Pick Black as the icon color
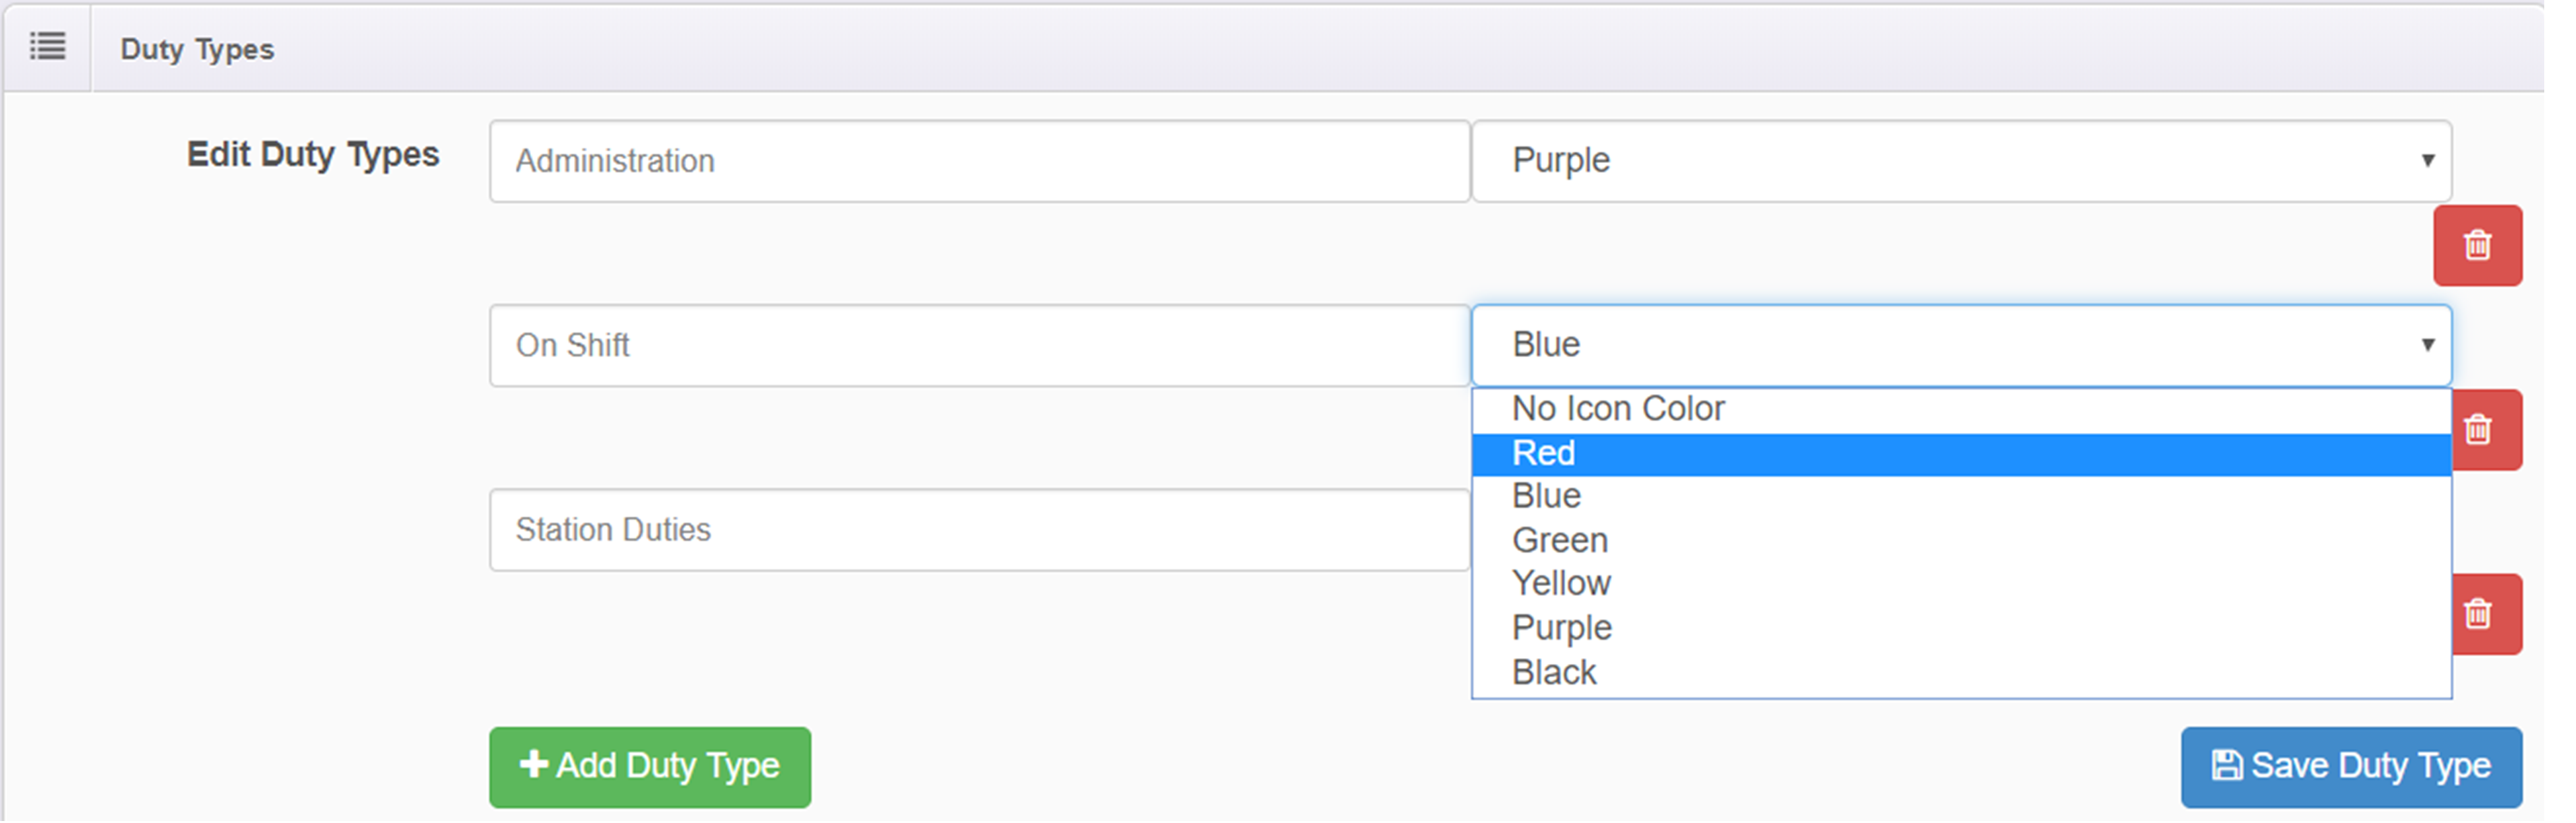 tap(1554, 673)
